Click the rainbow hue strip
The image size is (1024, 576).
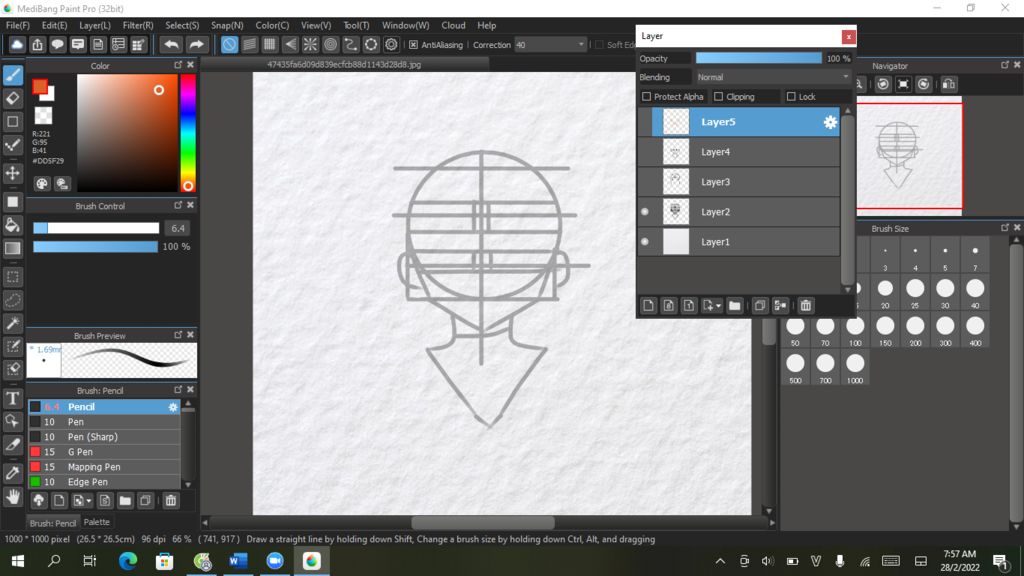[188, 133]
